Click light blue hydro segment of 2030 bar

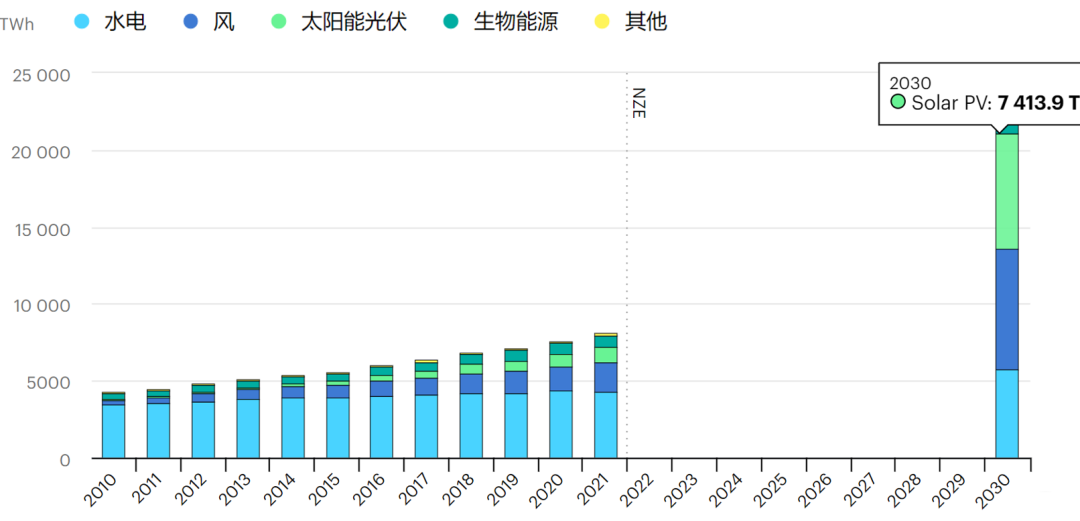click(1007, 414)
